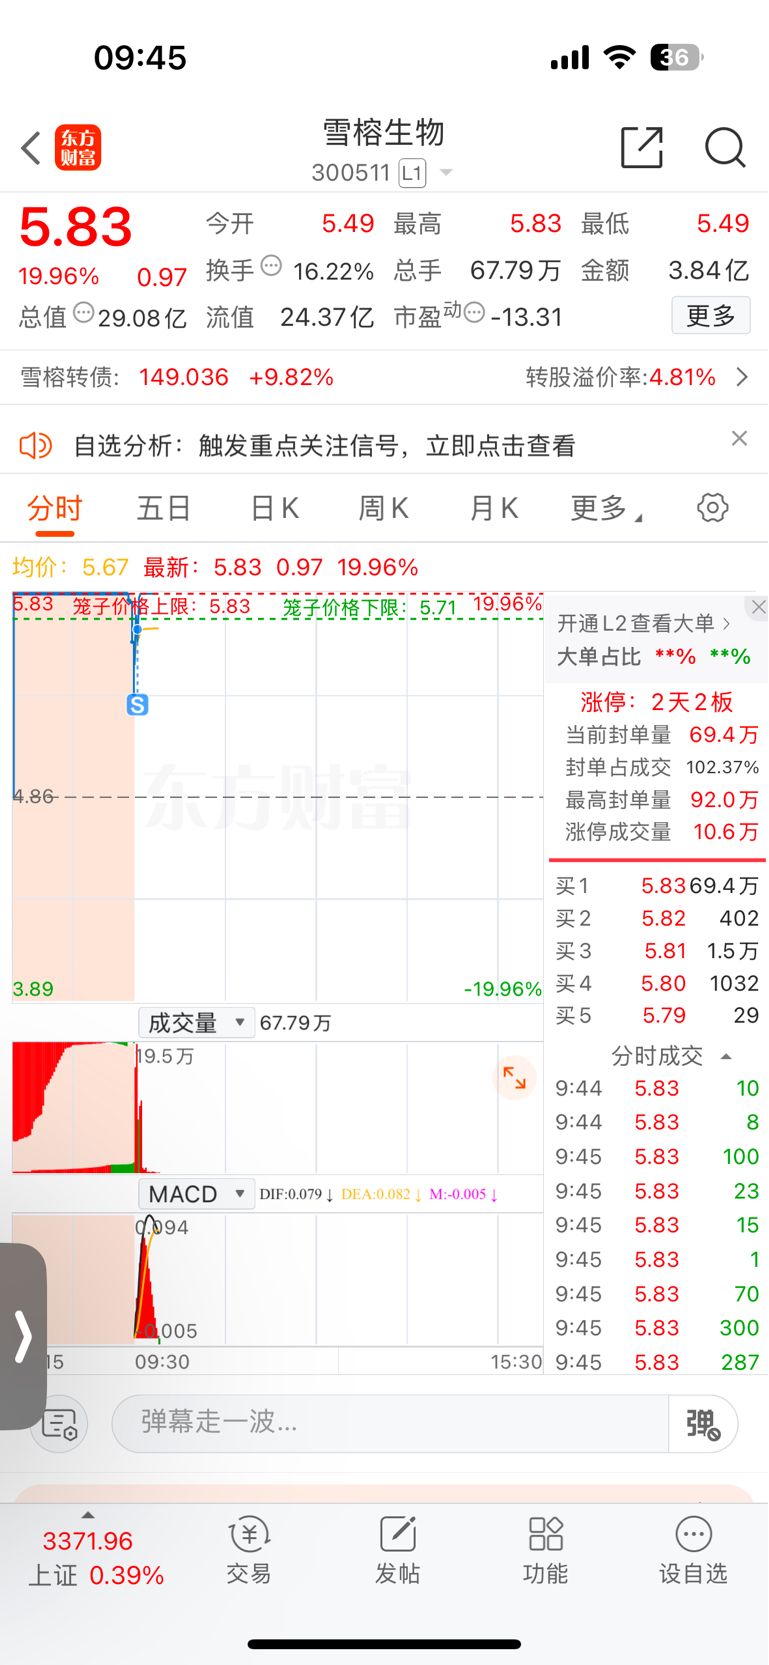Tap the 笼子价格下限 5.71 label

point(369,607)
